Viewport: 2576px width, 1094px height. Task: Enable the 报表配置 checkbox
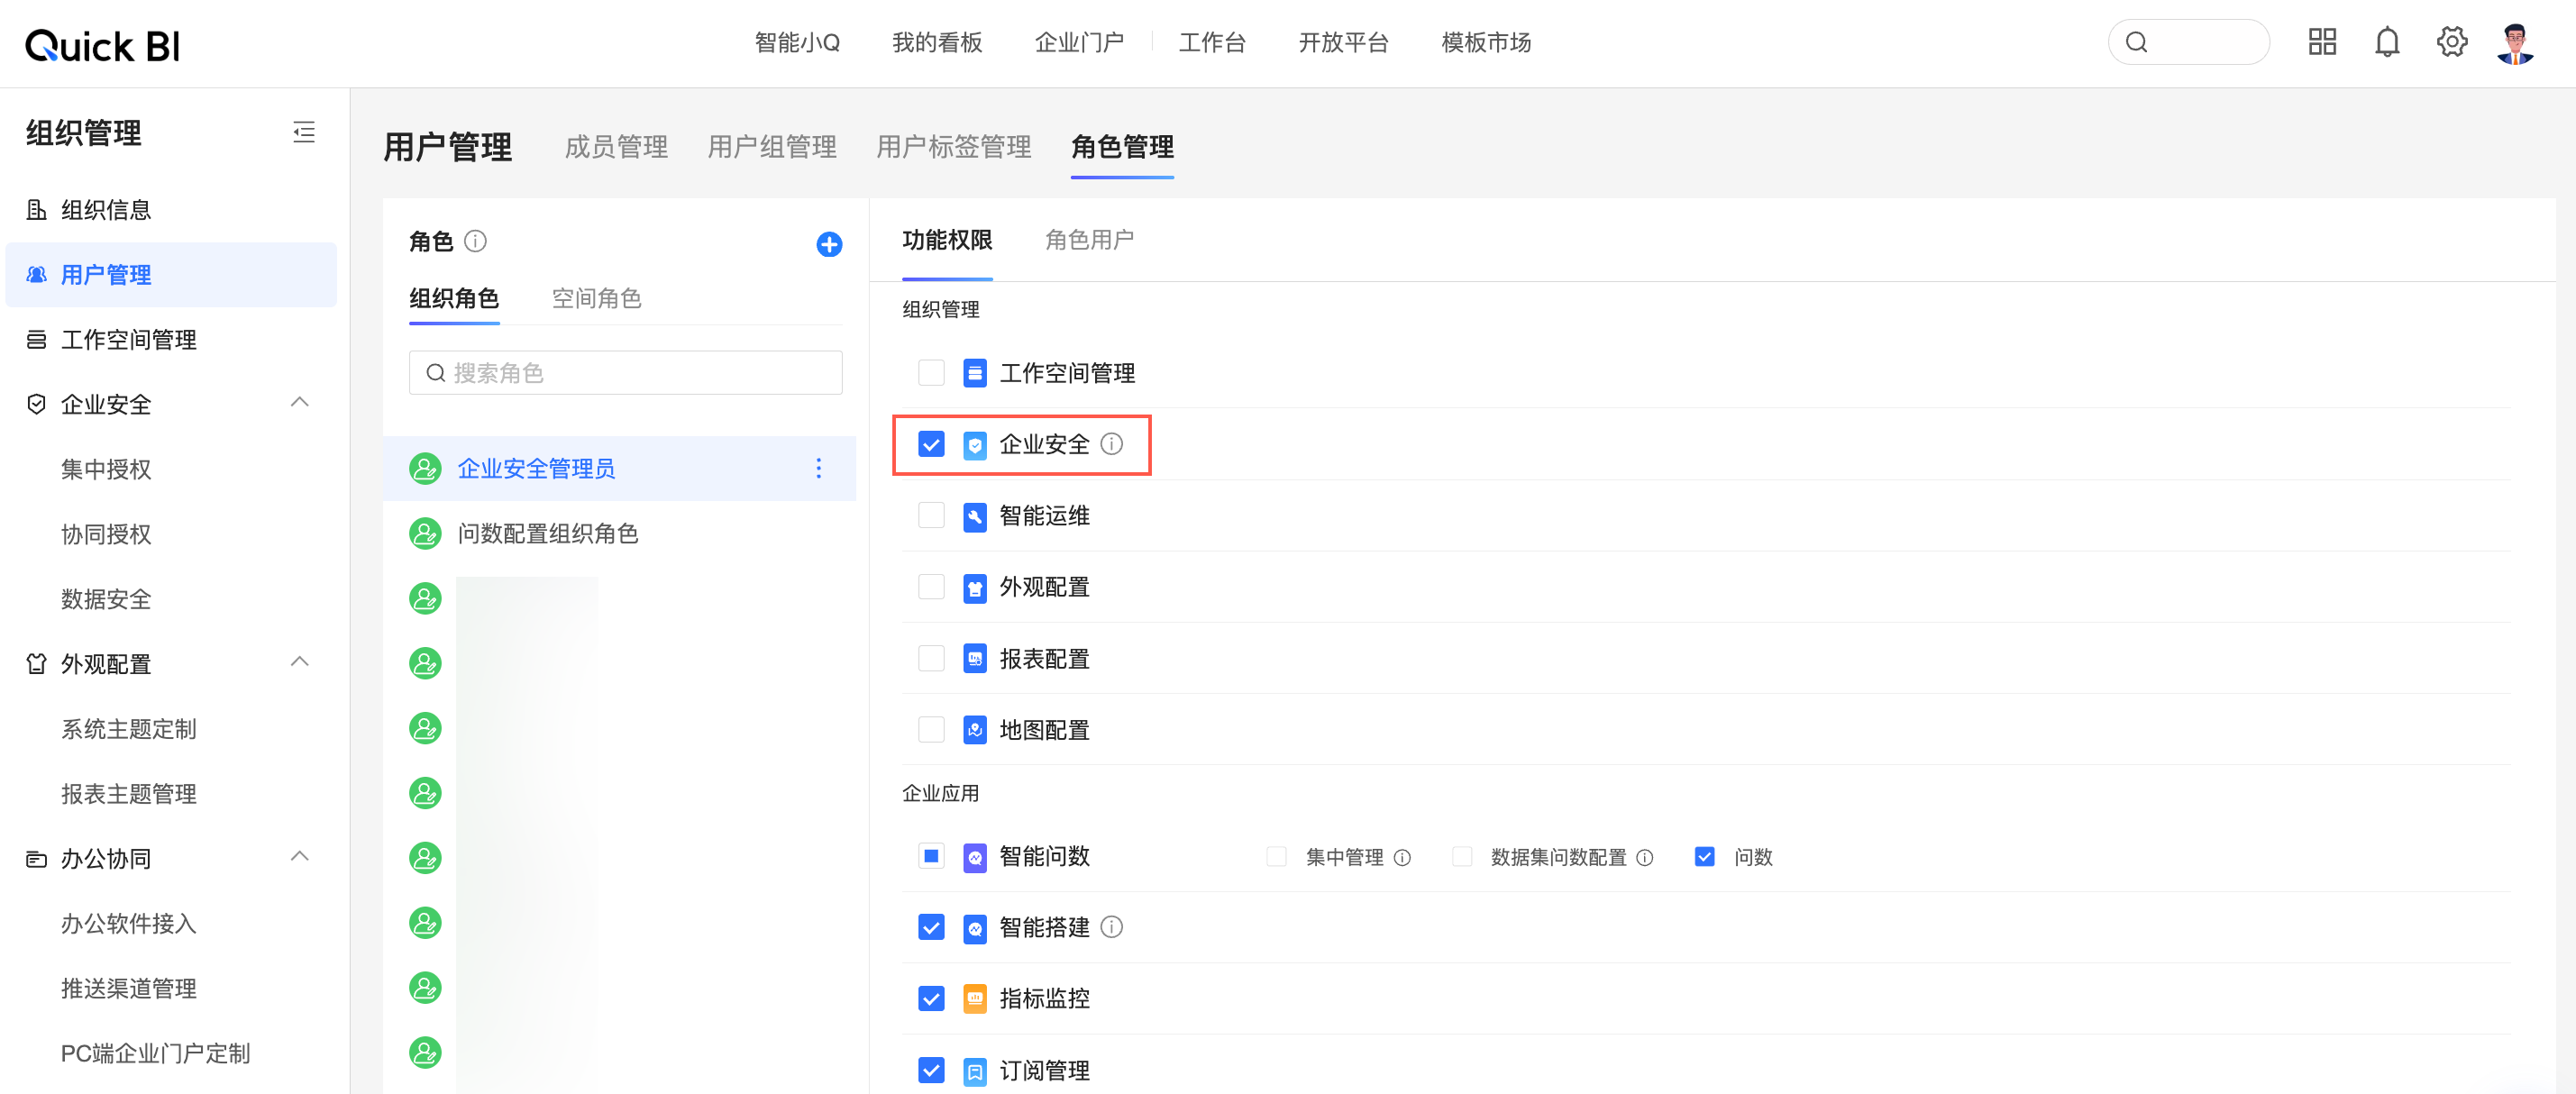point(931,658)
